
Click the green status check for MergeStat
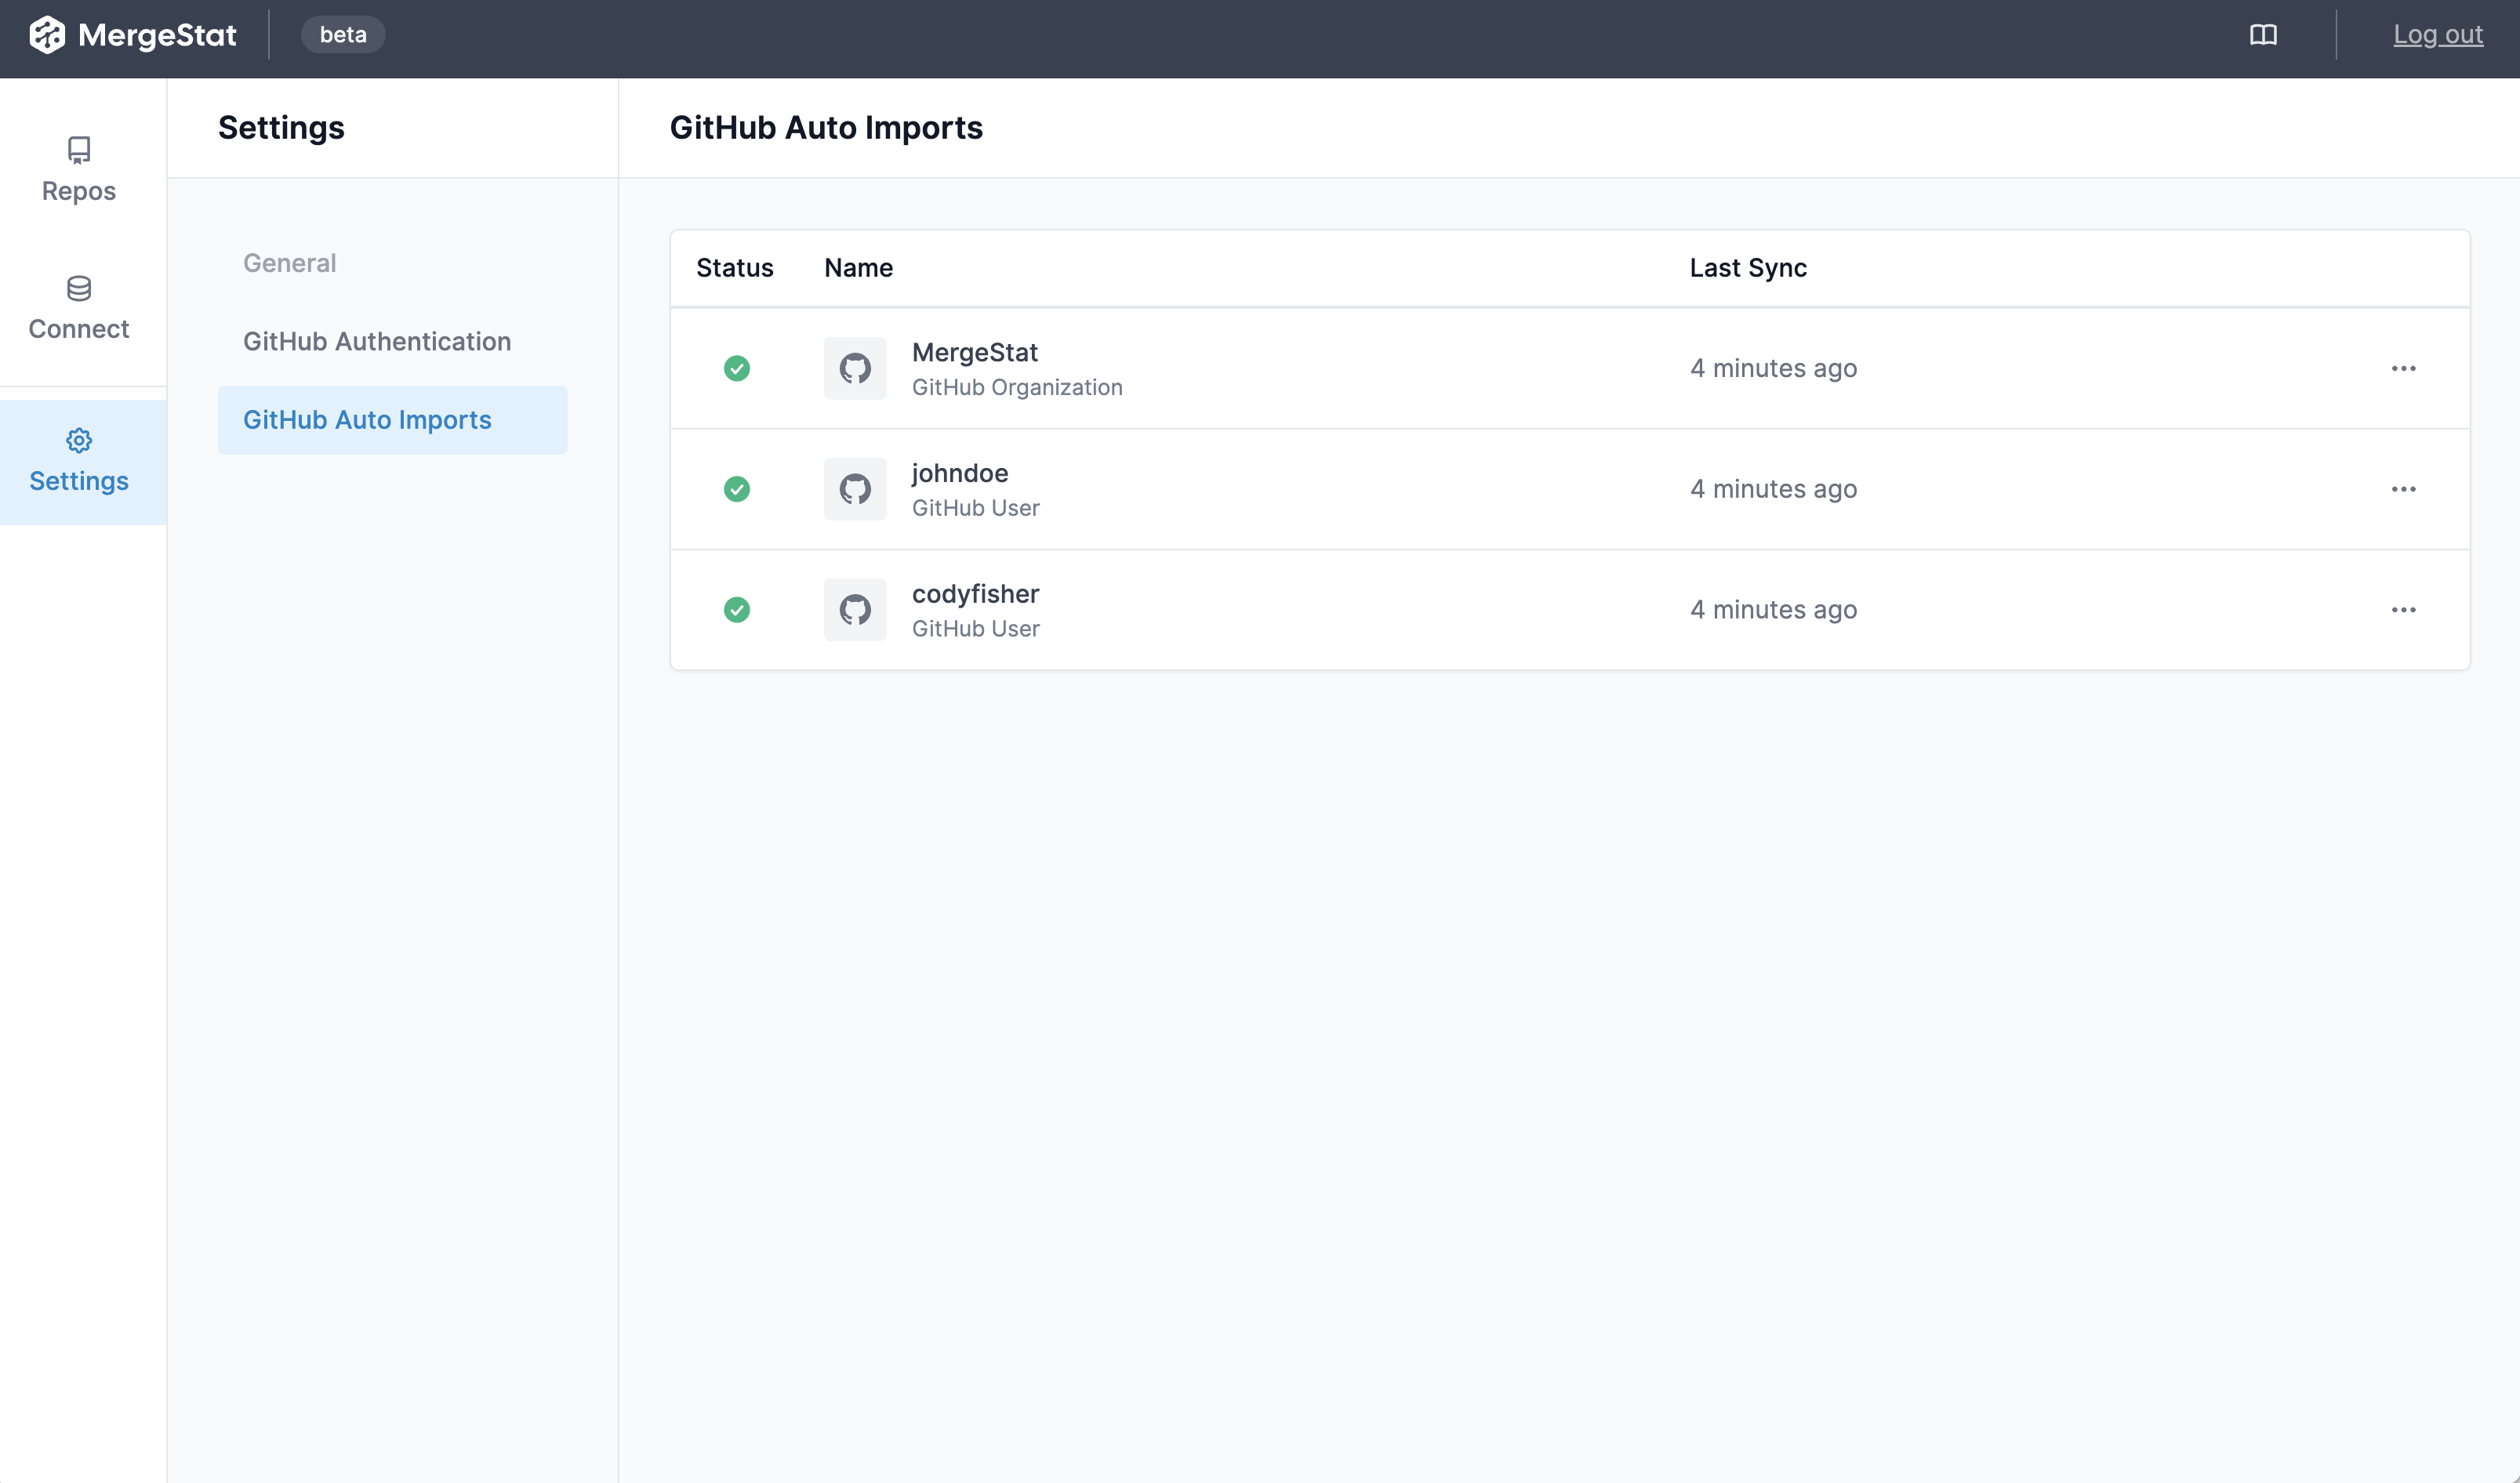point(737,368)
